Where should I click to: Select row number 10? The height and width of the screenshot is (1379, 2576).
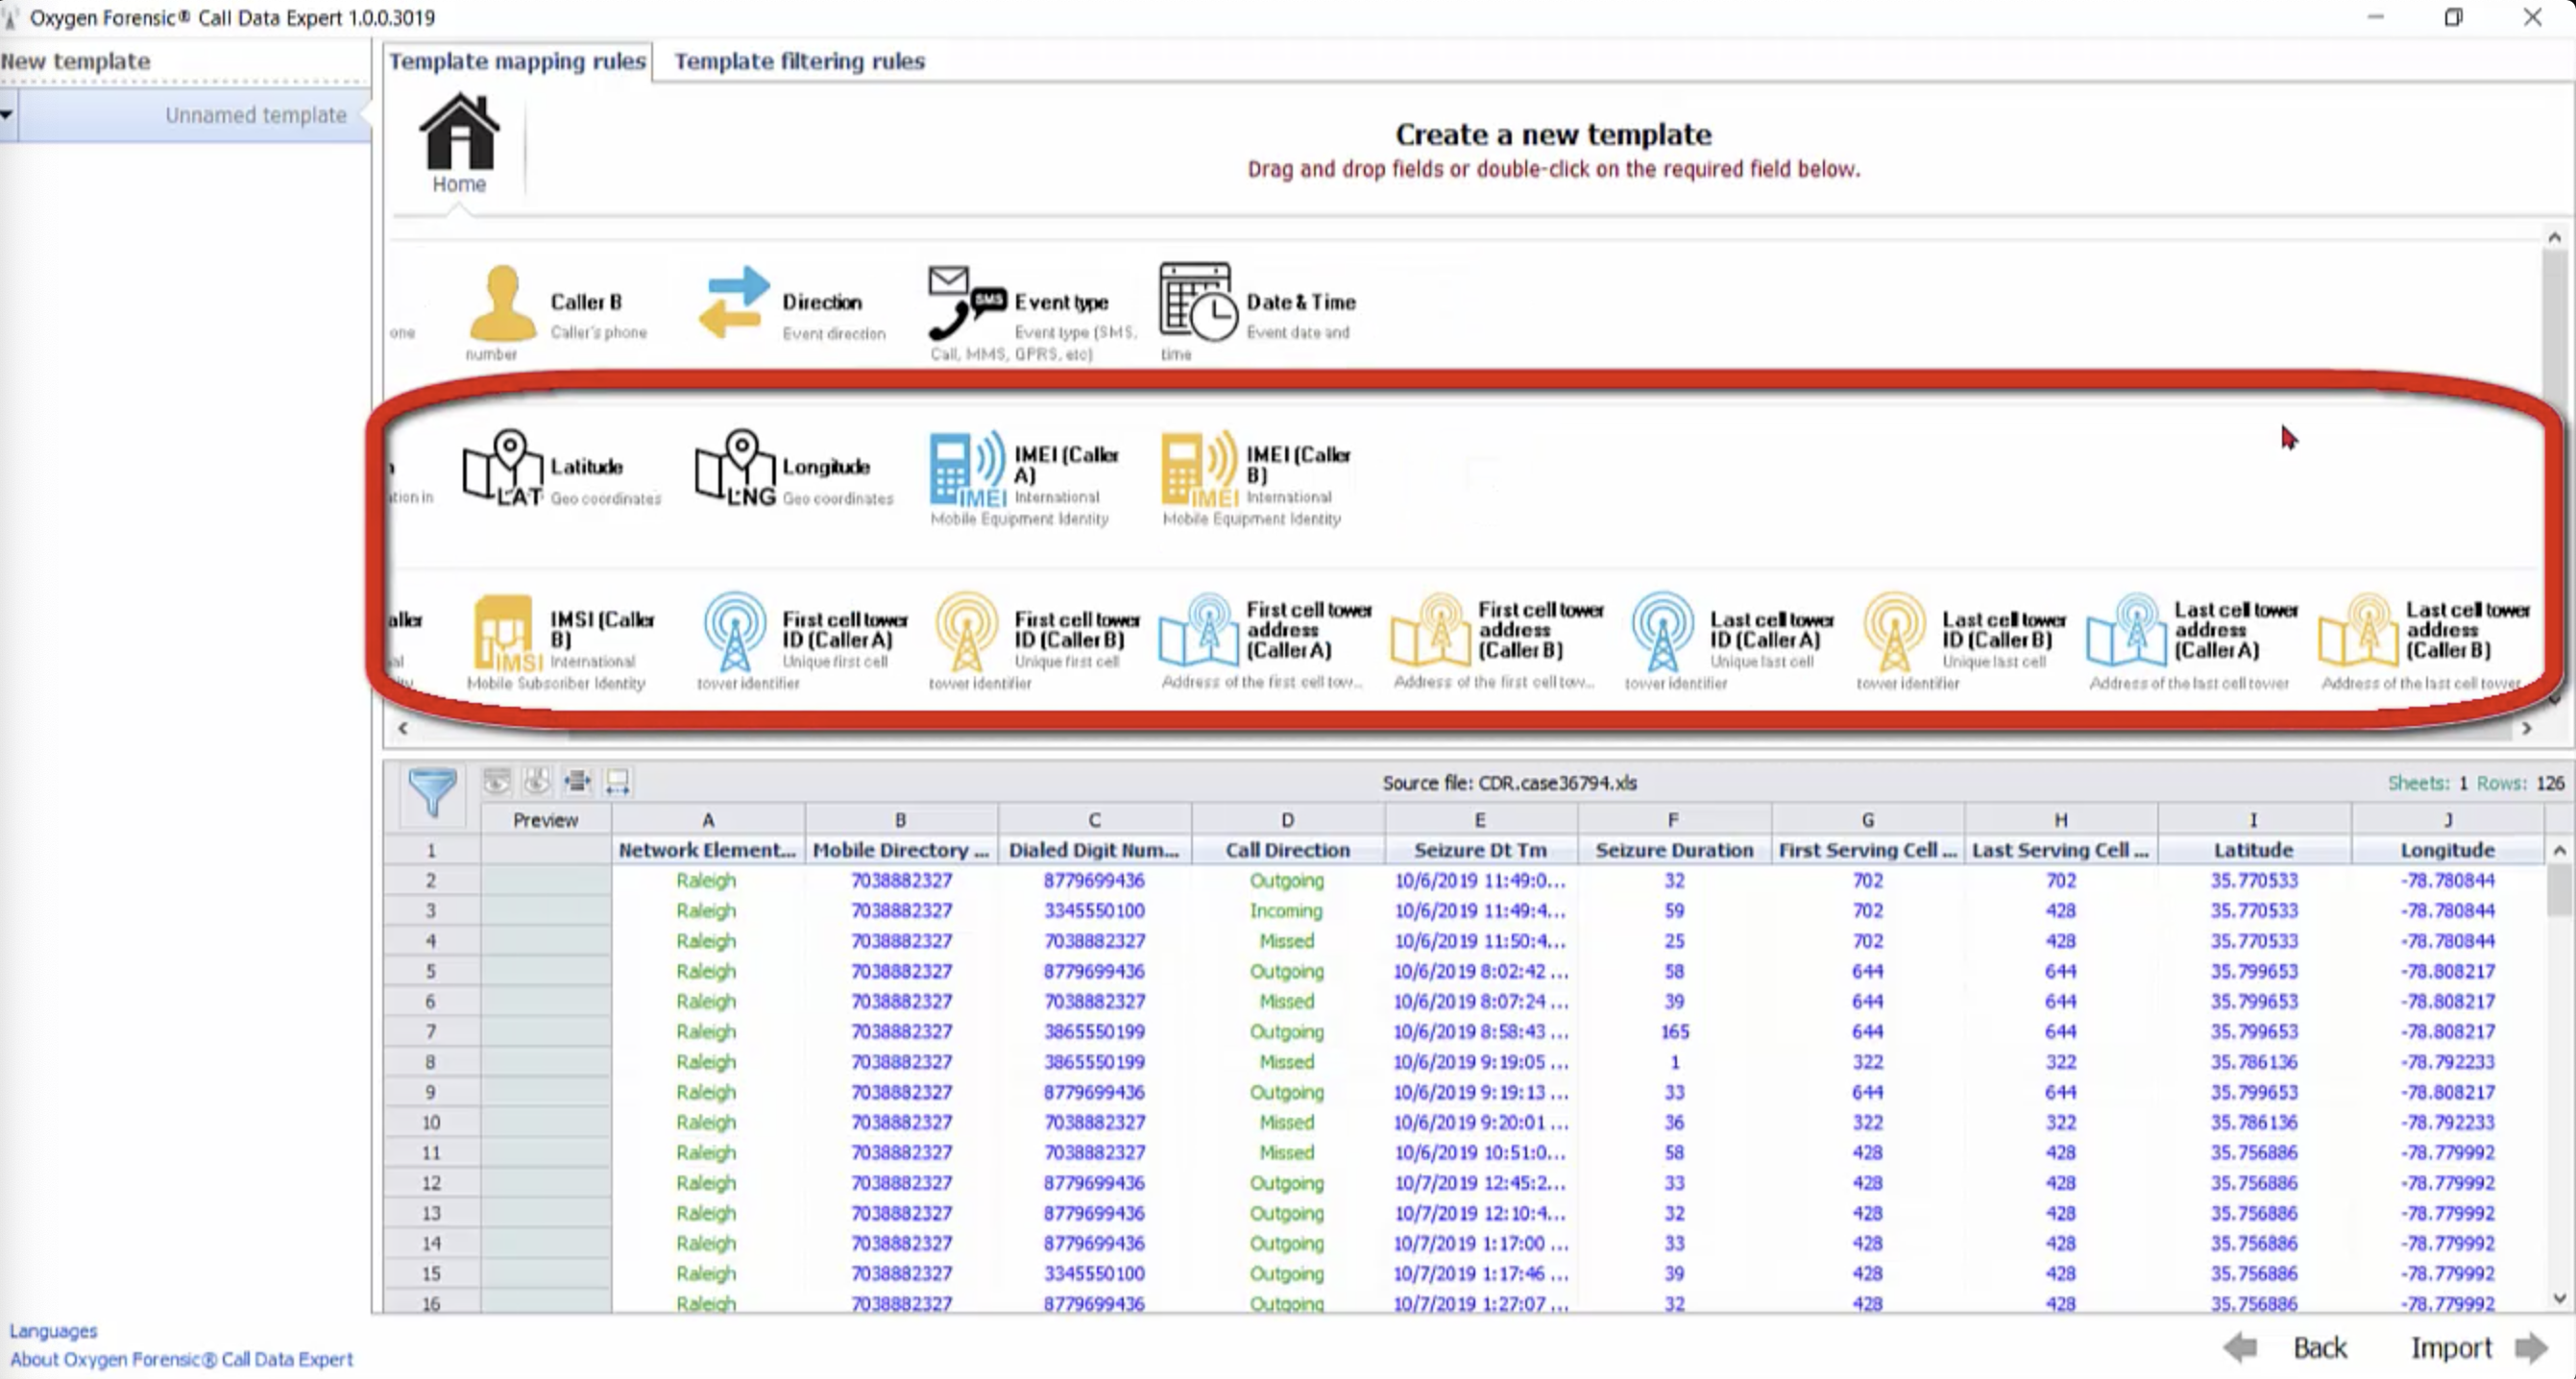coord(431,1122)
